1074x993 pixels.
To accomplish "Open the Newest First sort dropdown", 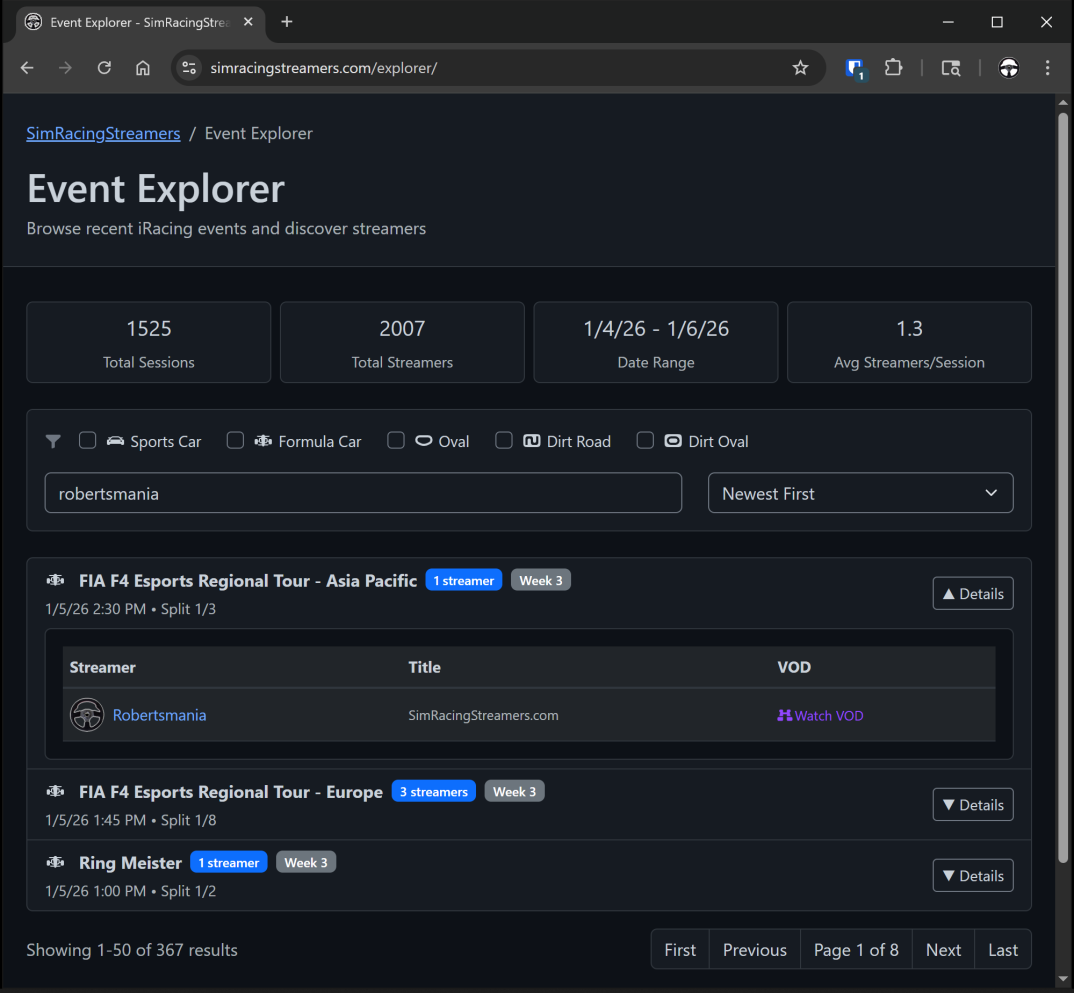I will 860,492.
